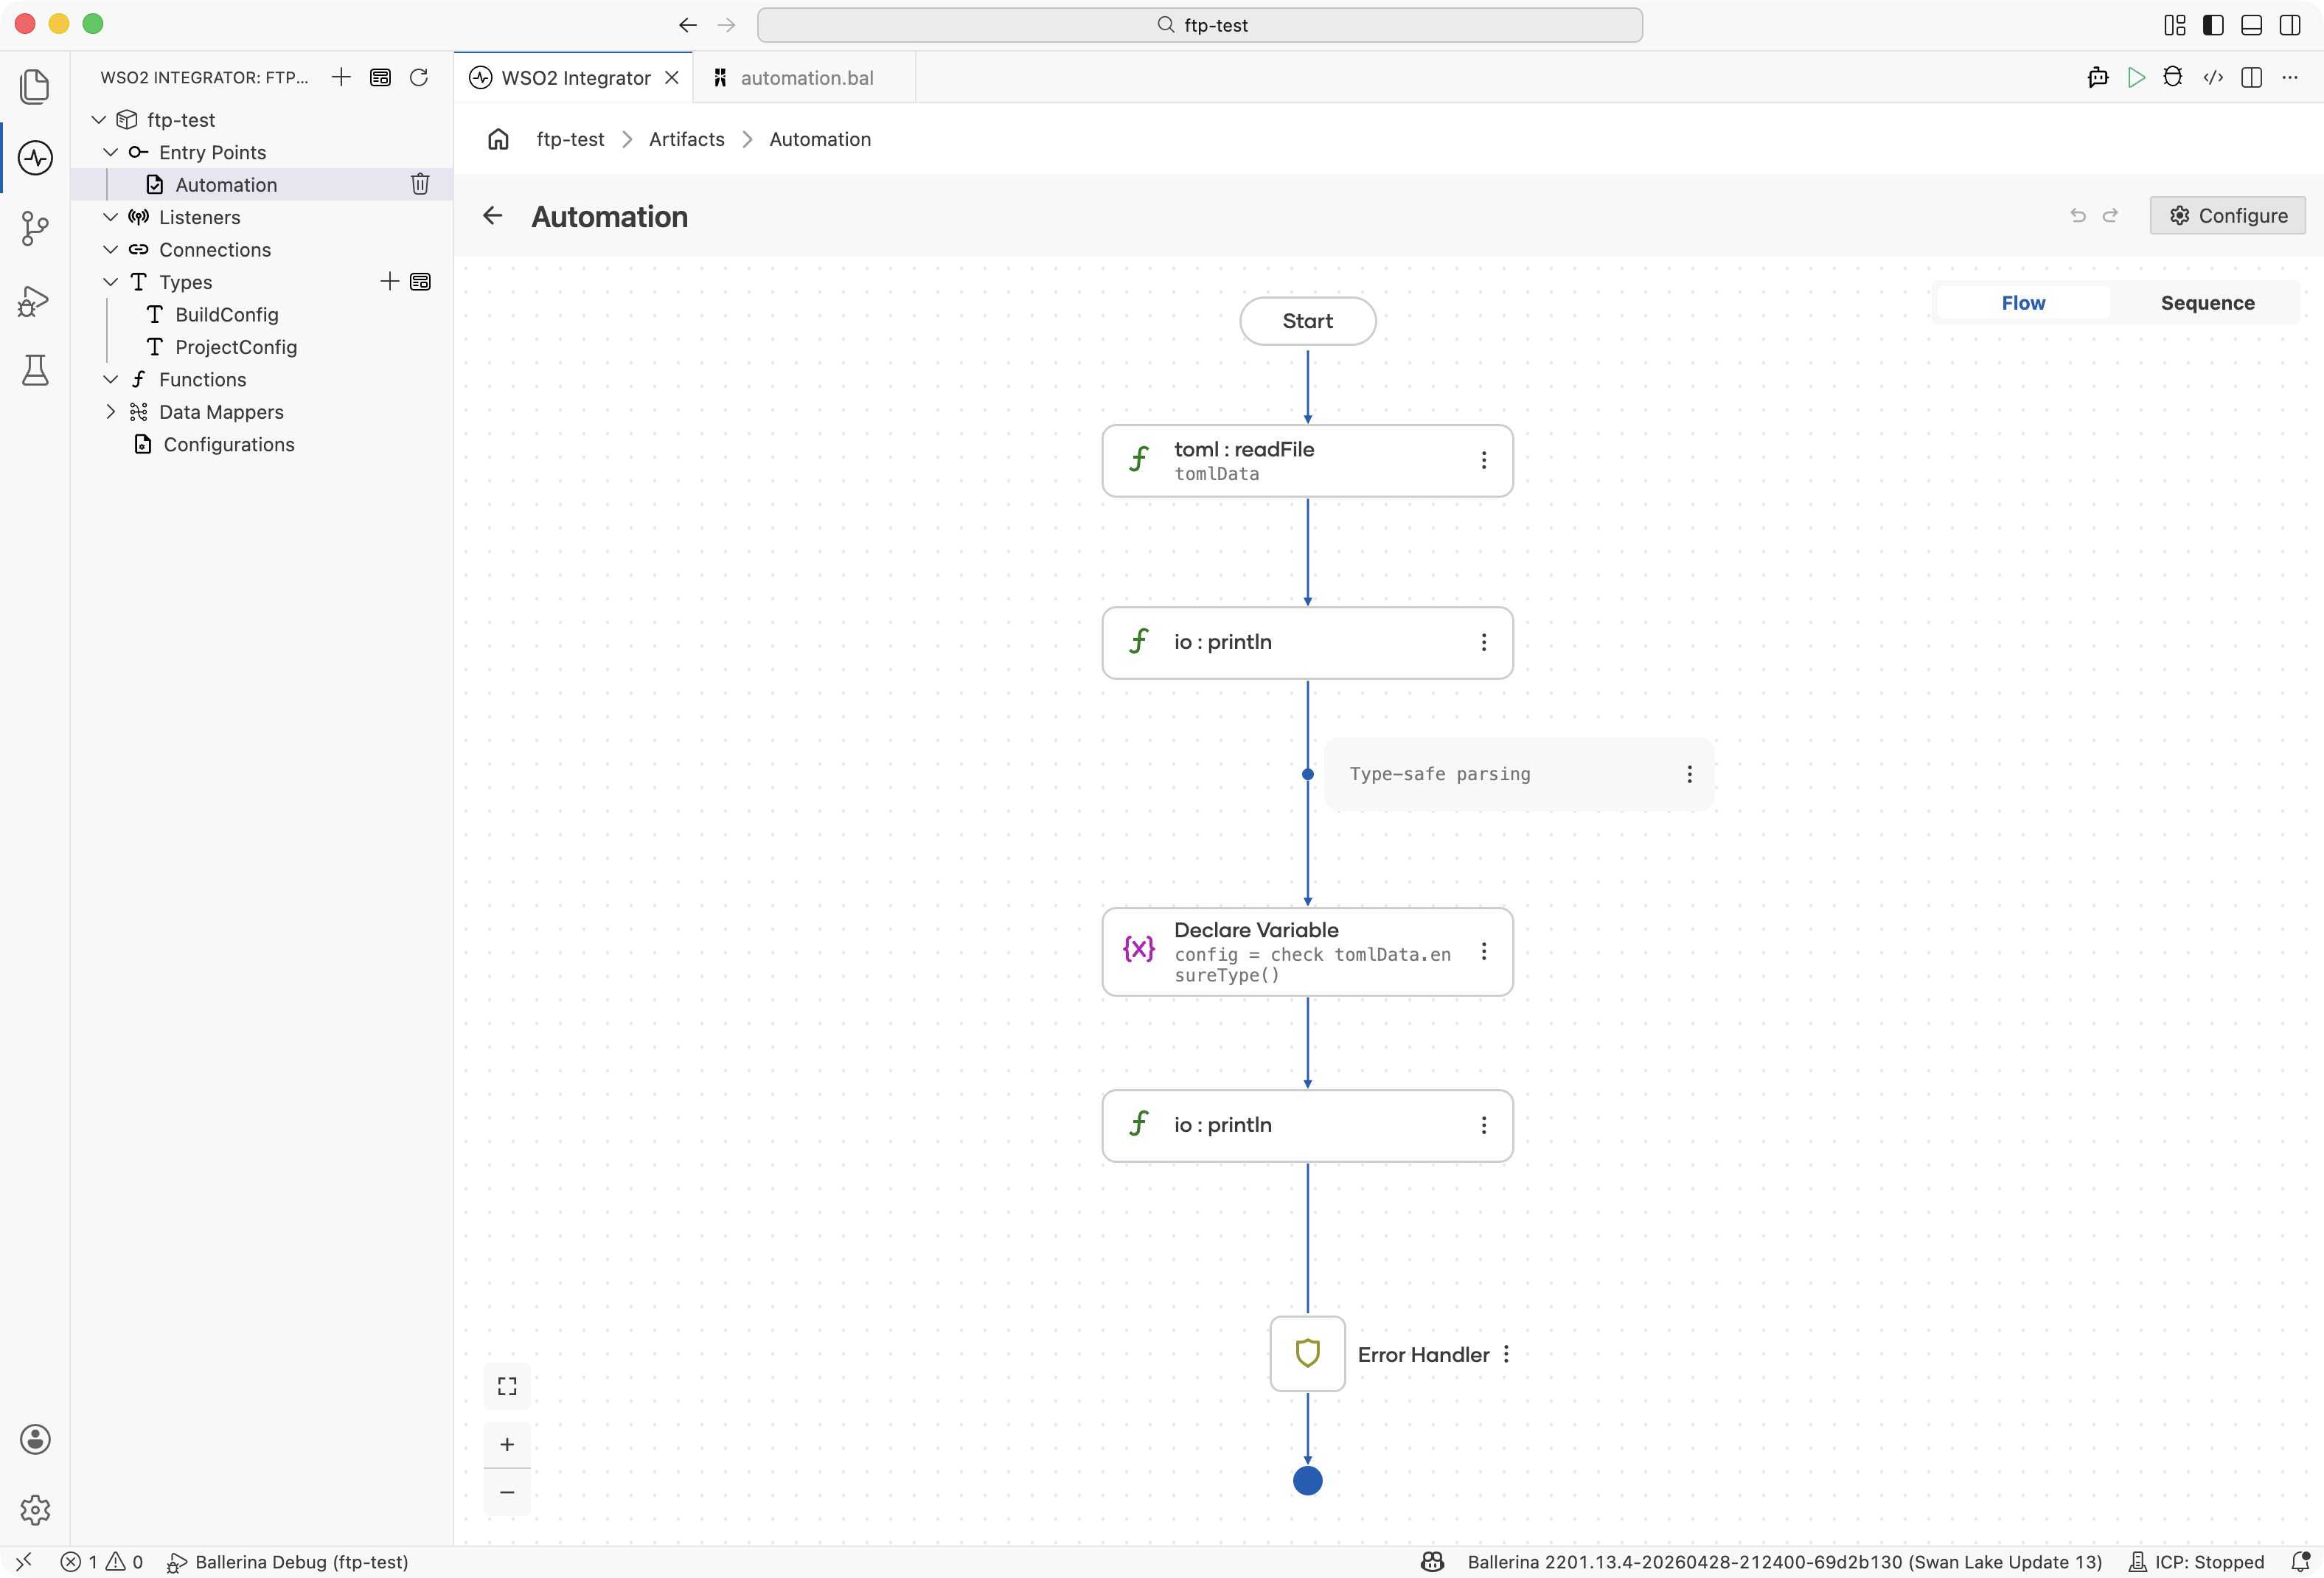Switch diagram to Flow view
2324x1578 pixels.
pyautogui.click(x=2023, y=303)
